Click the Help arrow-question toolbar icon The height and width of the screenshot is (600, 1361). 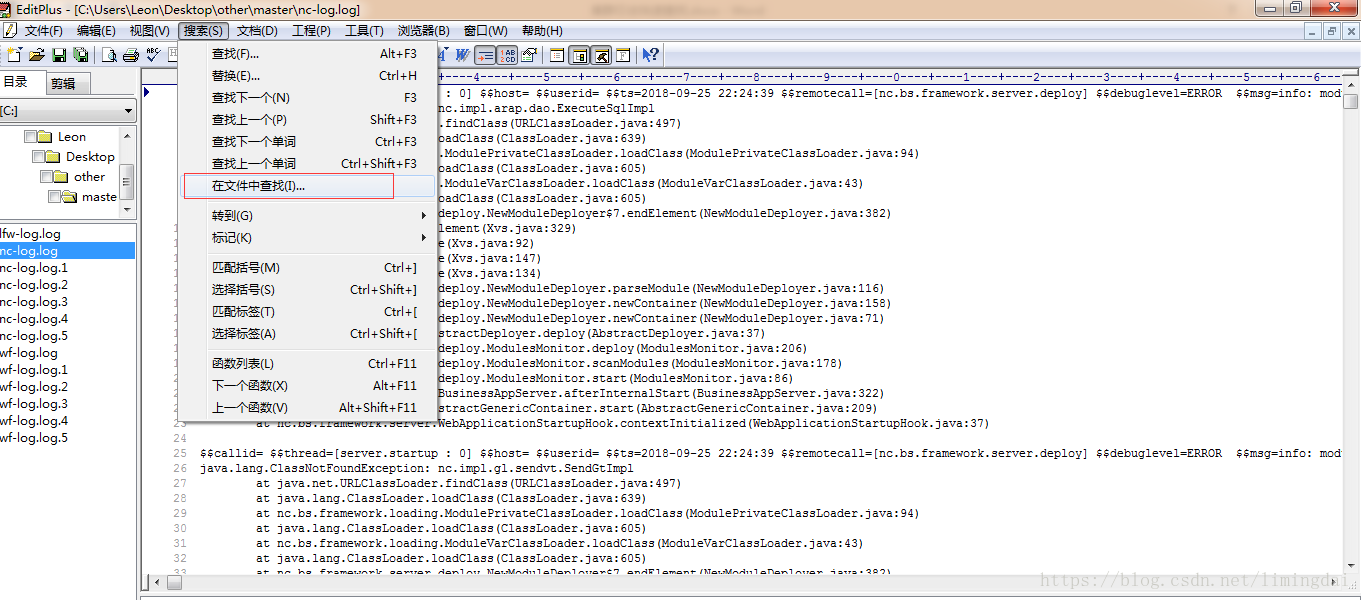click(650, 55)
